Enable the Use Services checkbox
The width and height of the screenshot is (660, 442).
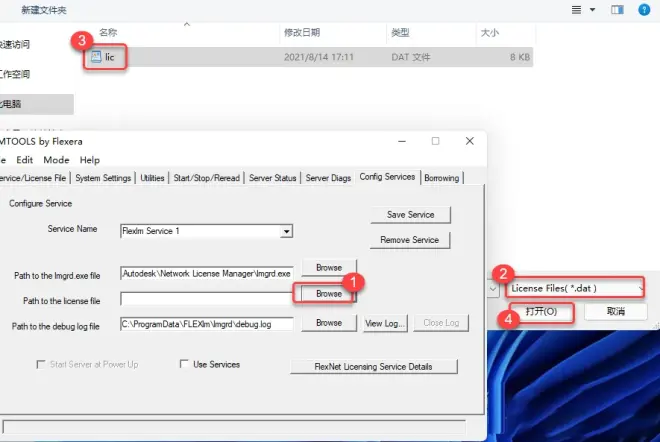tap(184, 364)
